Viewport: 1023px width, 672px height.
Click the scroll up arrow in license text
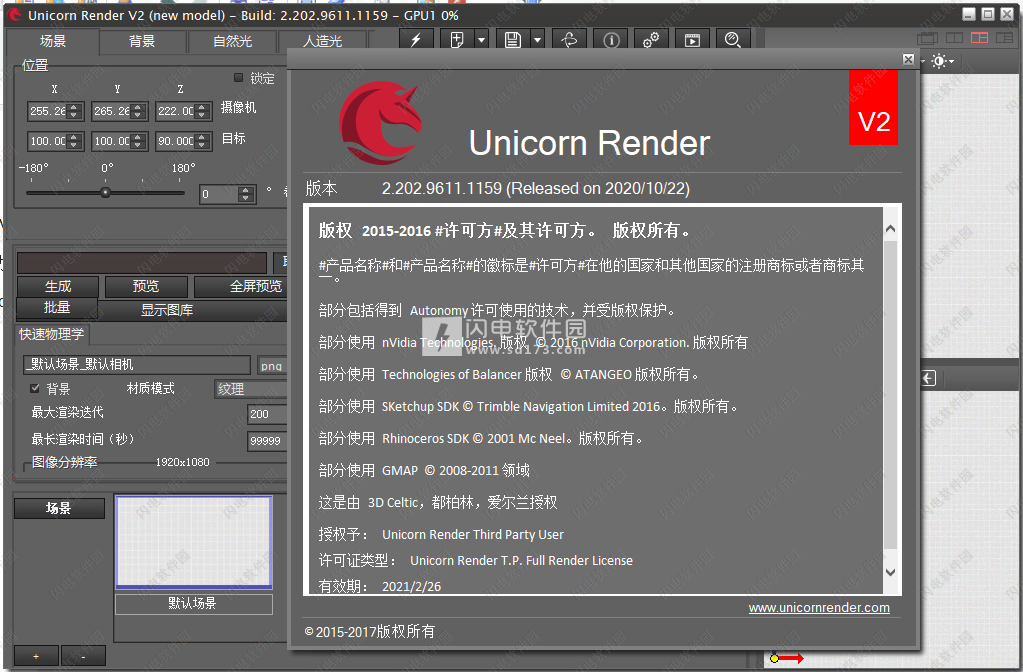[891, 228]
